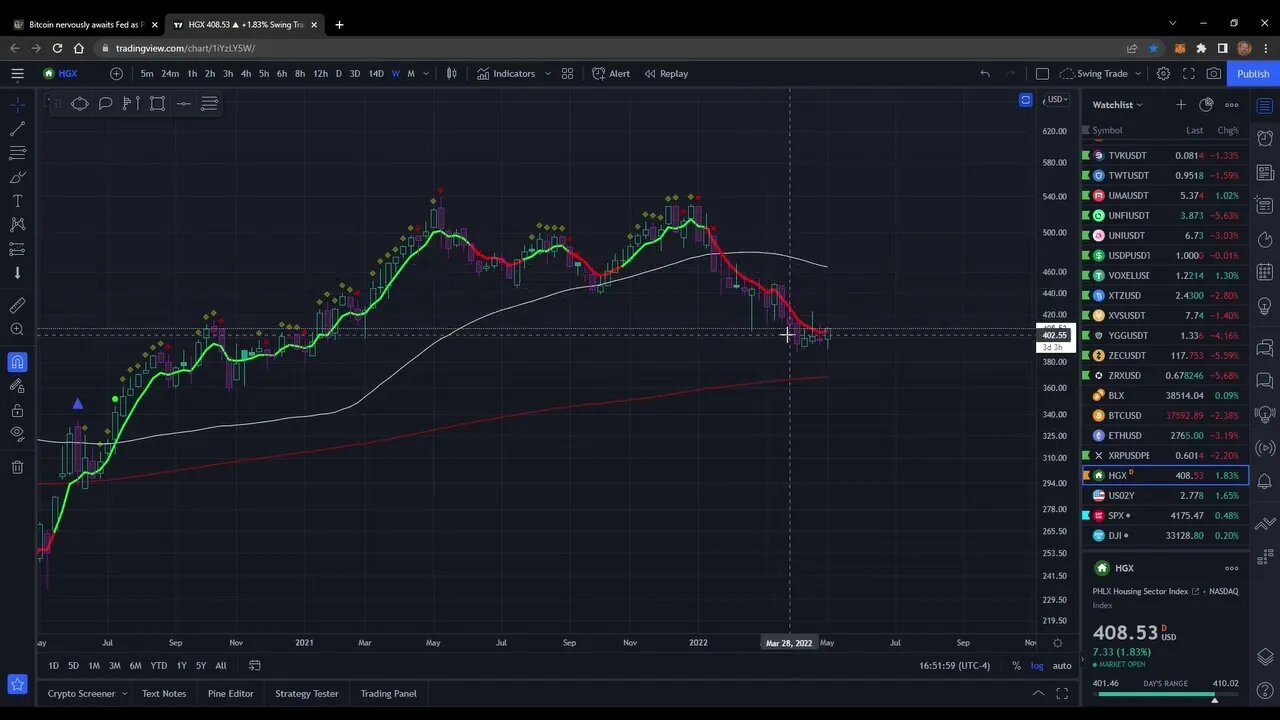Toggle percent scale on price axis
Viewport: 1280px width, 720px height.
pyautogui.click(x=1016, y=665)
